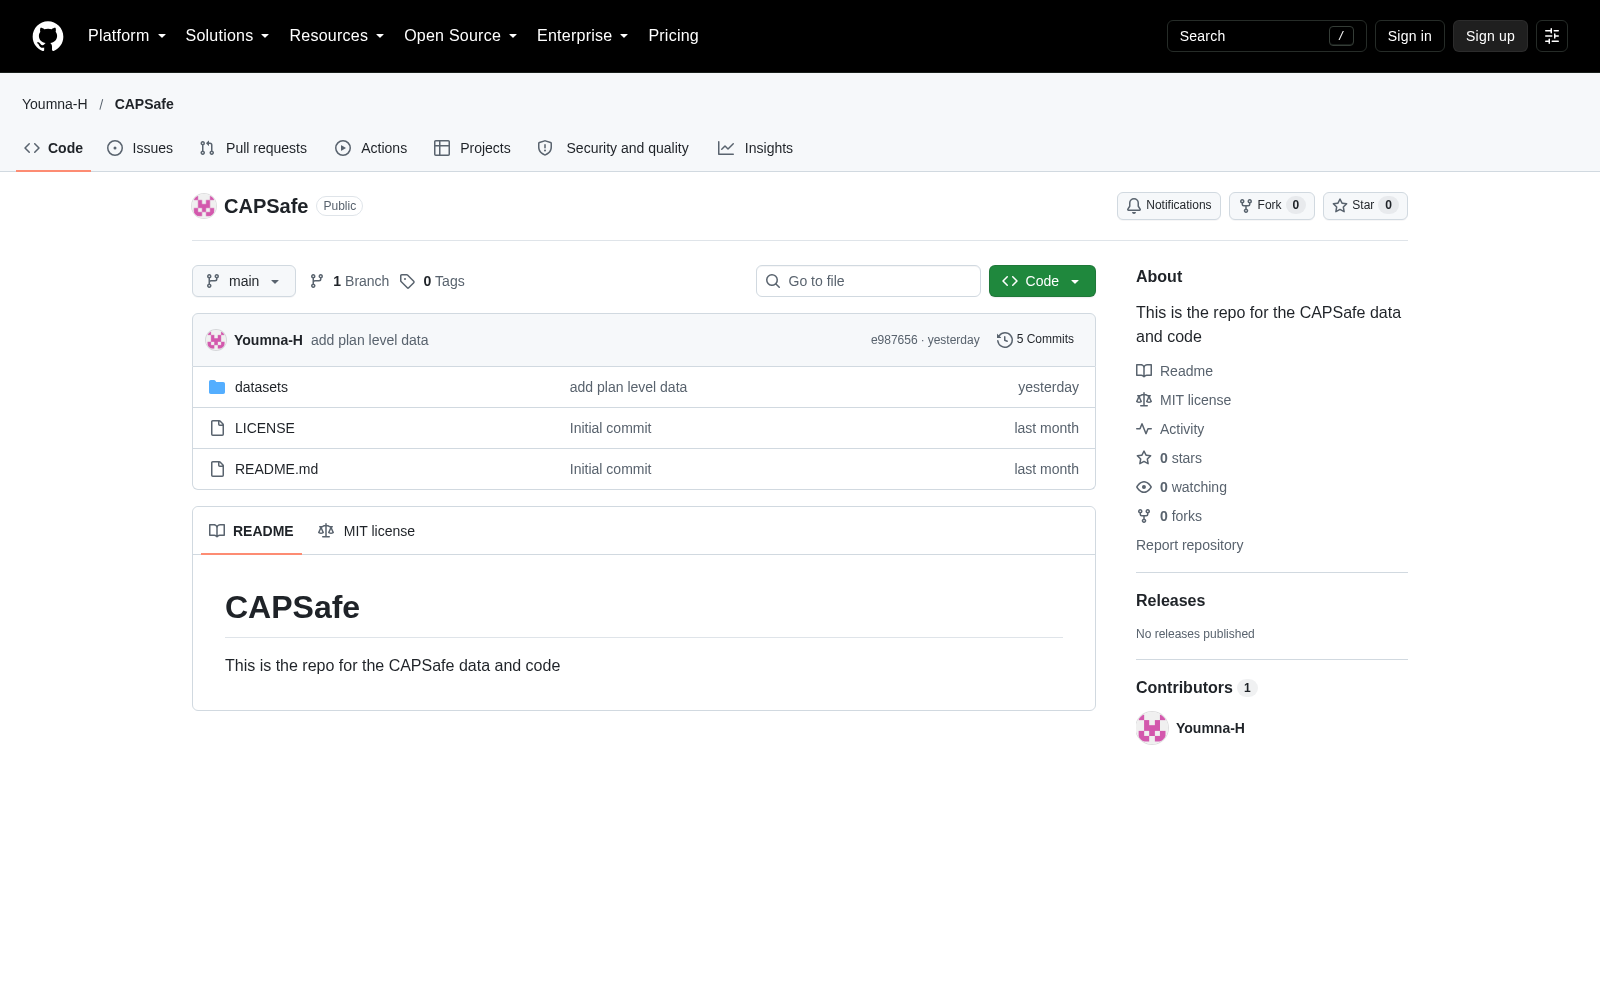
Task: Select the MIT license tab in README panel
Action: pos(366,531)
